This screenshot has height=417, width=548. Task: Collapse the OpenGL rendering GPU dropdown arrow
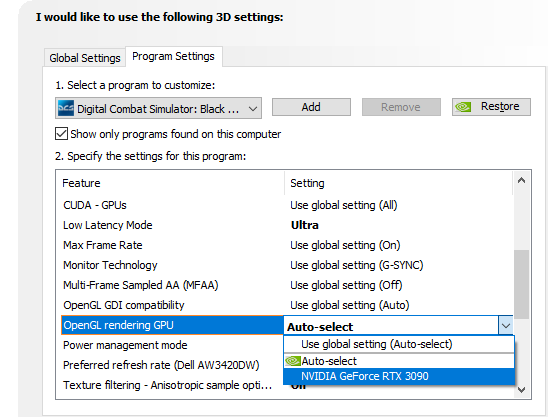coord(506,326)
